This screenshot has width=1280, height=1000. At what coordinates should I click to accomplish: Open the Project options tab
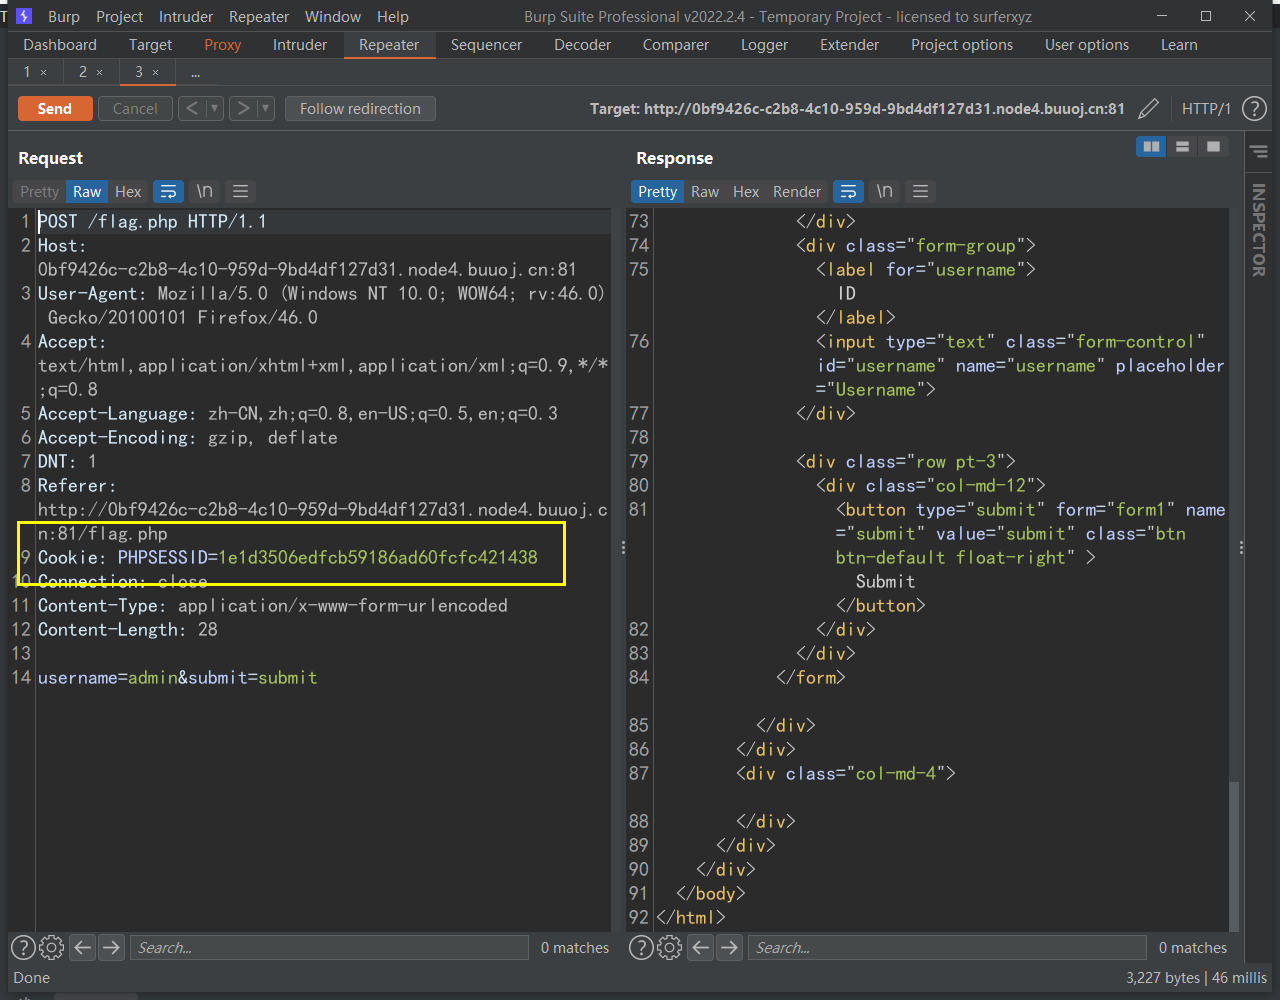click(x=962, y=45)
